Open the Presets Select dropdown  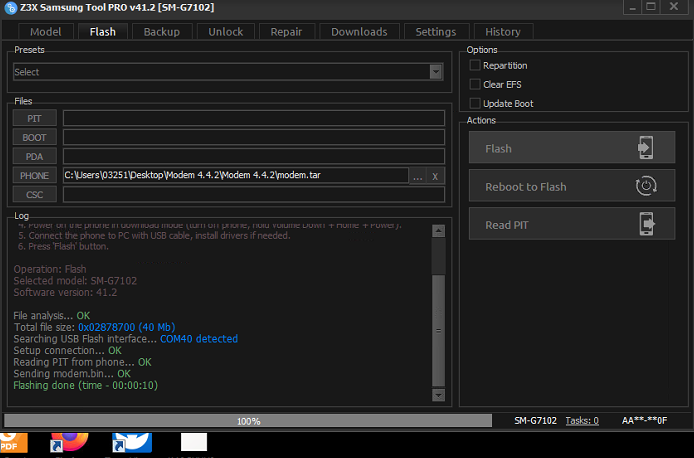[228, 72]
